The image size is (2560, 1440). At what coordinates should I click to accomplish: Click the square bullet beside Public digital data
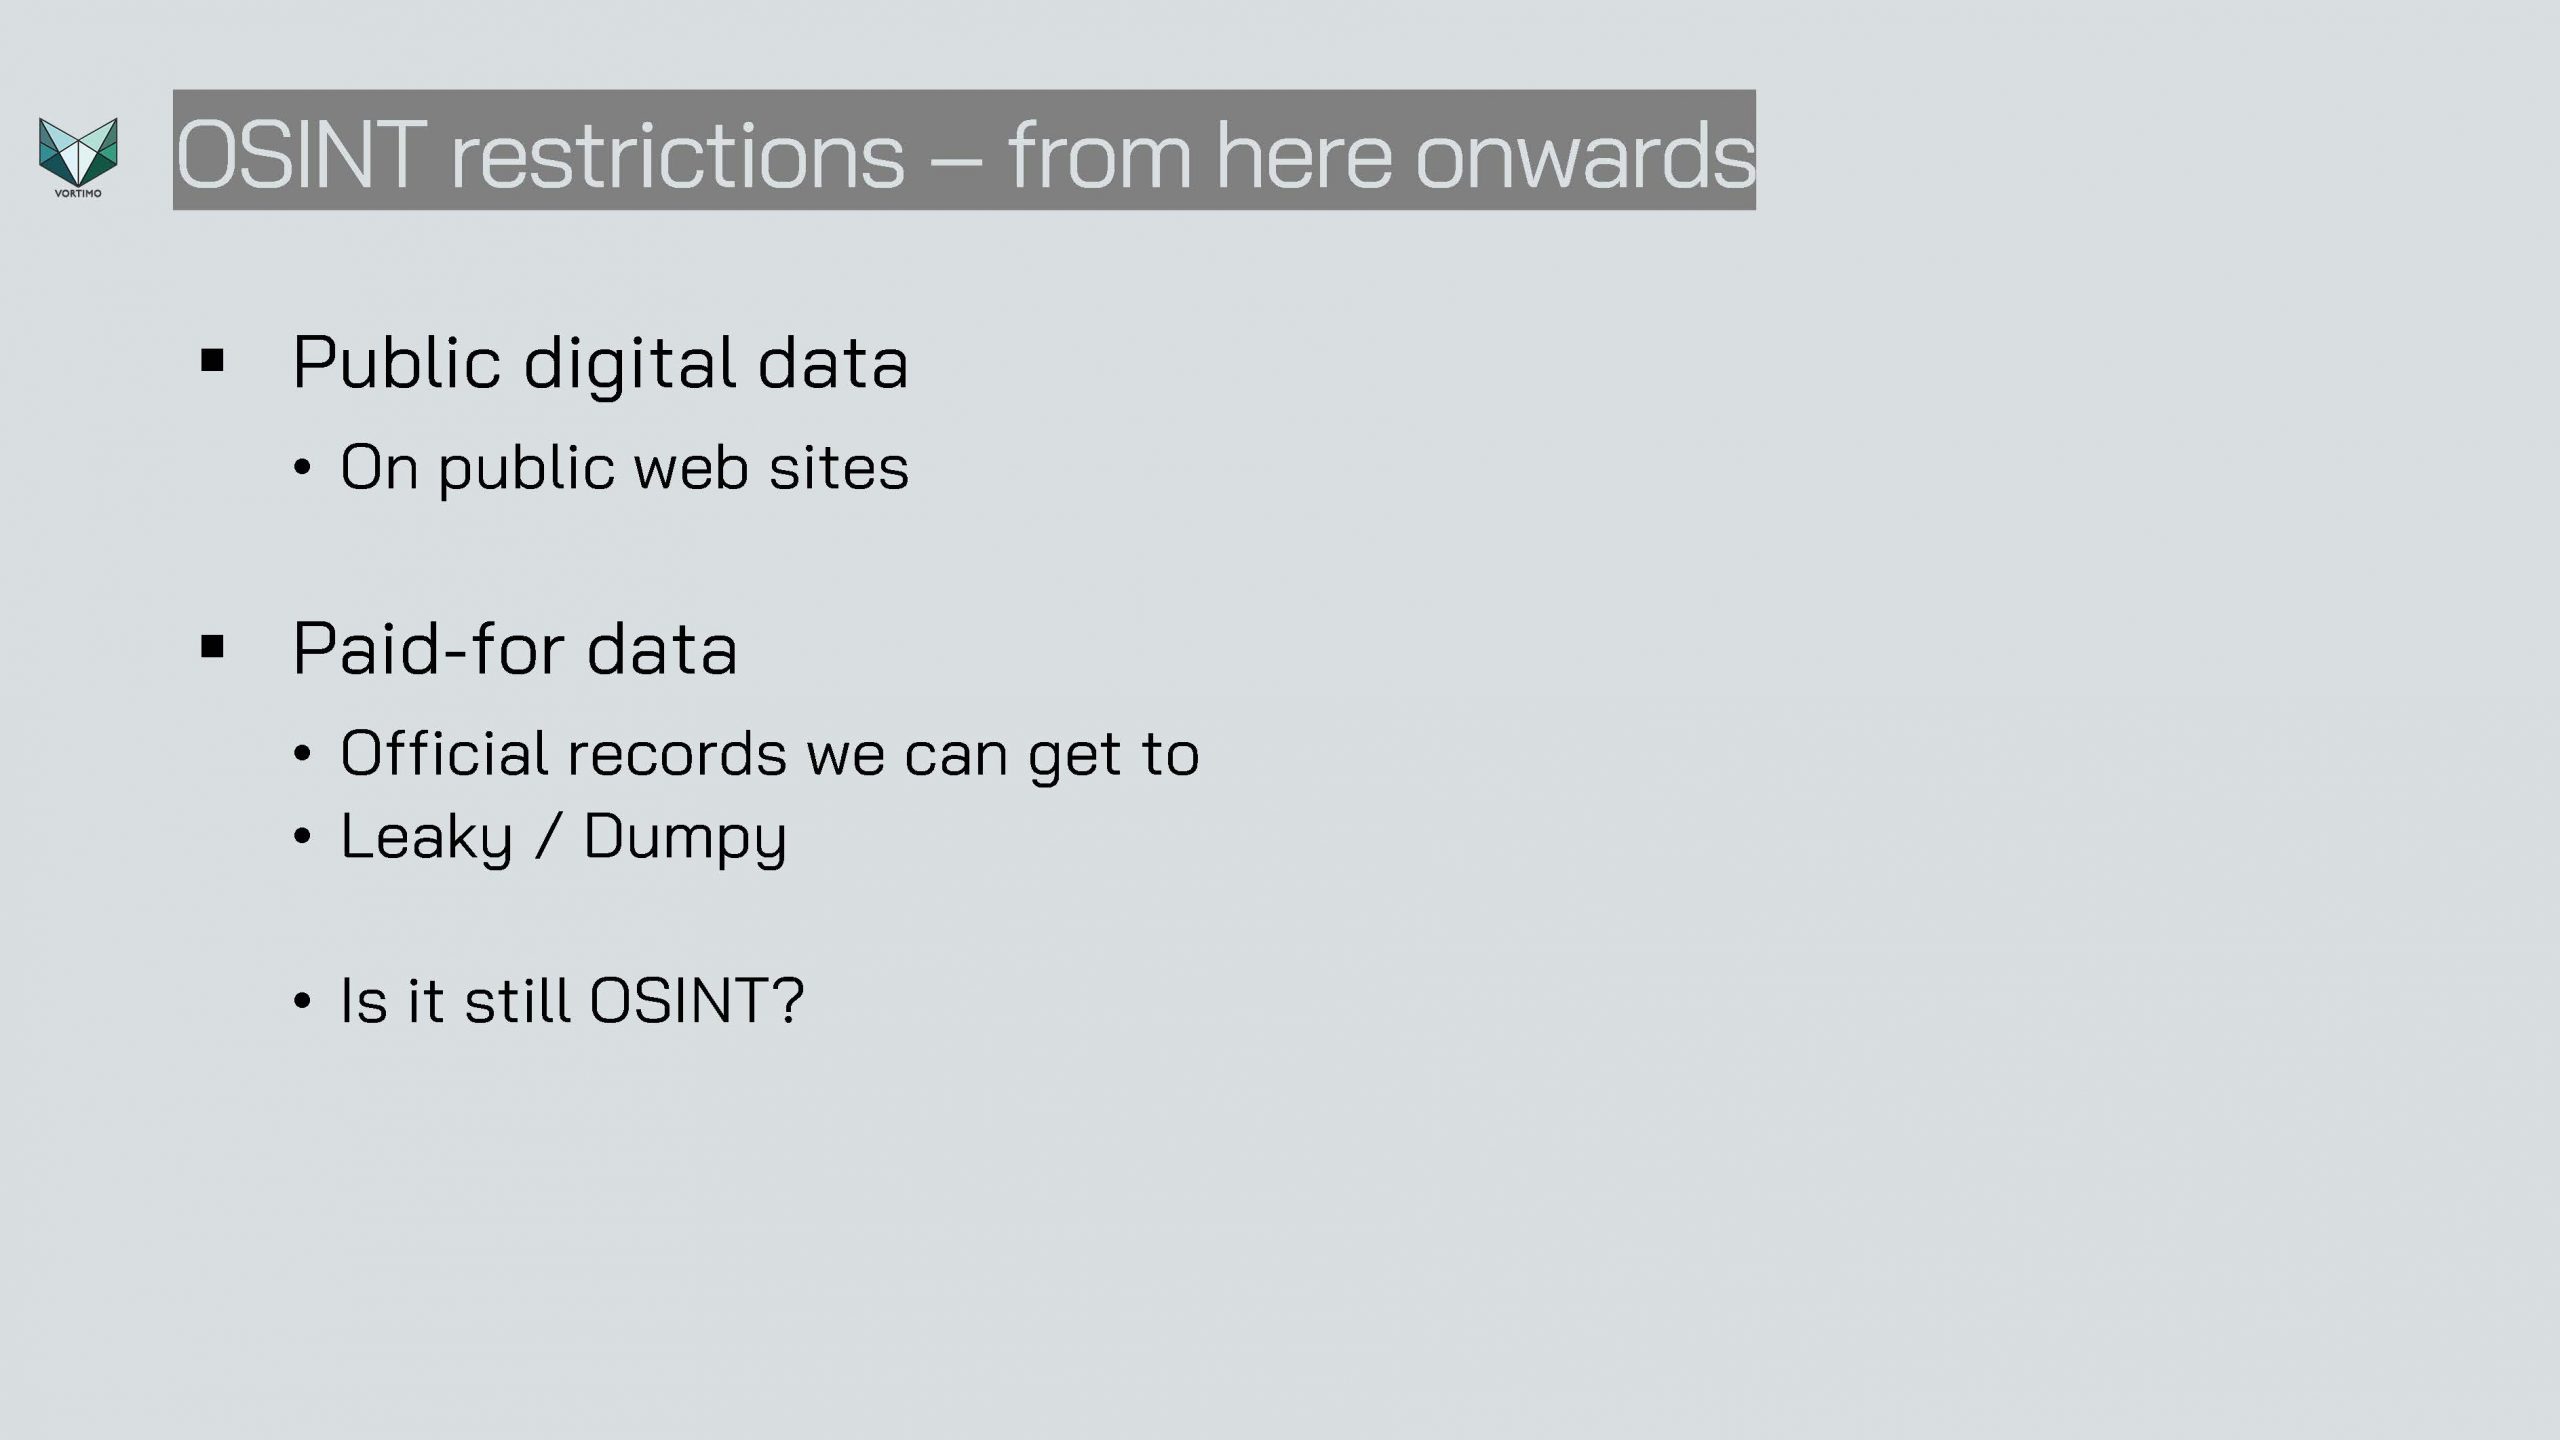(212, 360)
